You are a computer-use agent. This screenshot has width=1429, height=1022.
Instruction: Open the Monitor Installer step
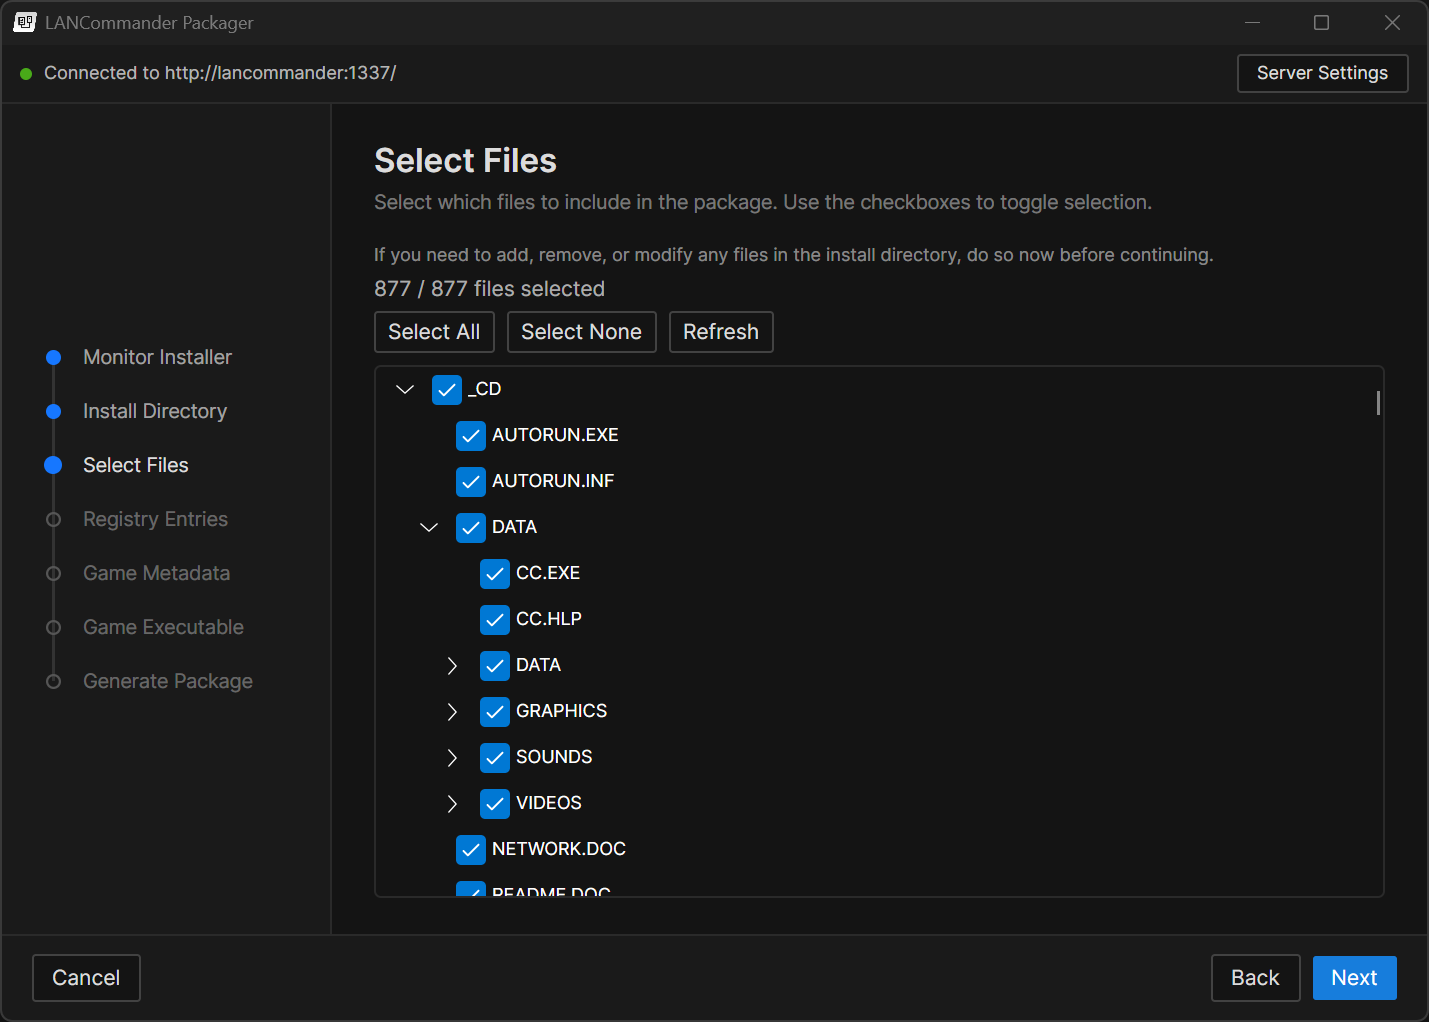(x=157, y=357)
